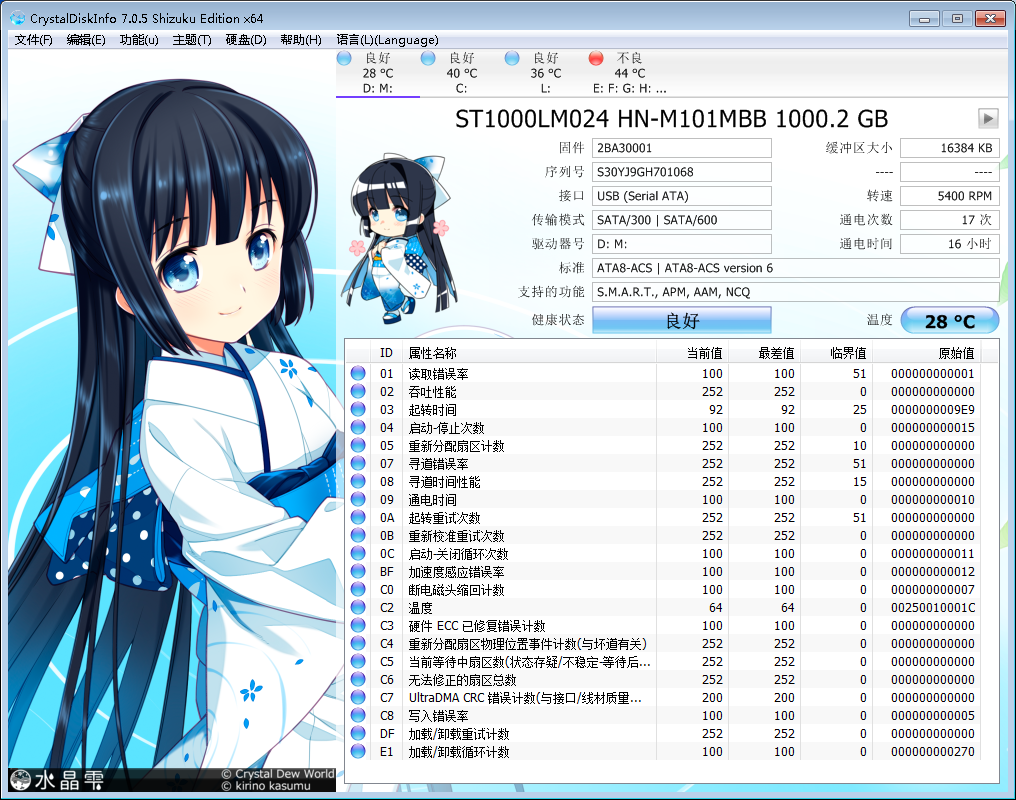Click the red 不良 status orb
Viewport: 1016px width, 800px height.
pyautogui.click(x=596, y=58)
